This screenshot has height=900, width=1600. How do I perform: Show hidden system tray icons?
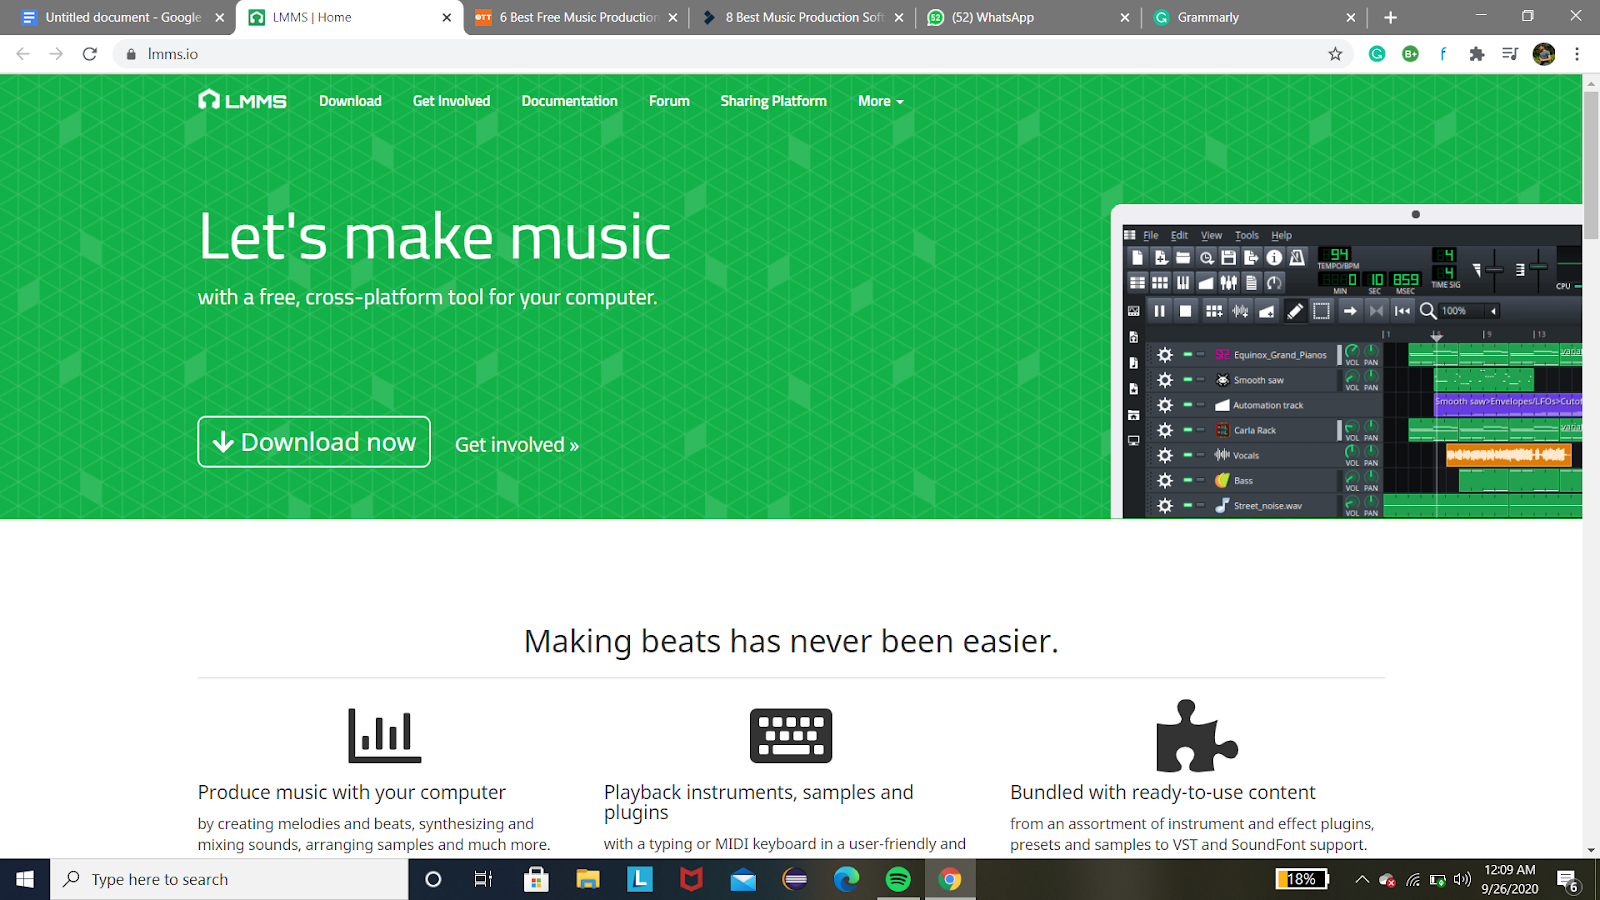tap(1362, 880)
